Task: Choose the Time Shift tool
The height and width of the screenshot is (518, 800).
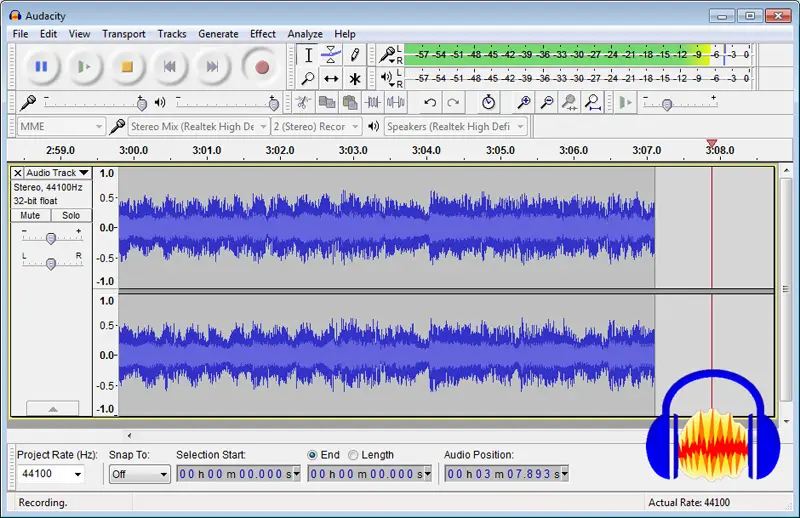Action: coord(331,78)
